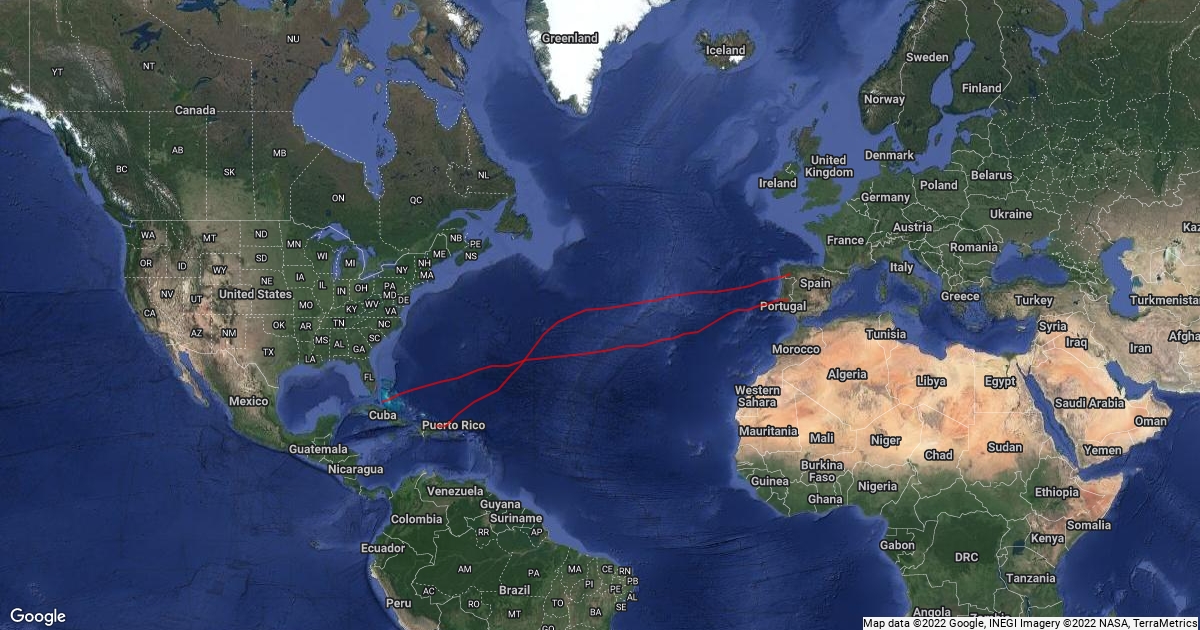
Task: Click the Cuba label
Action: coord(382,414)
